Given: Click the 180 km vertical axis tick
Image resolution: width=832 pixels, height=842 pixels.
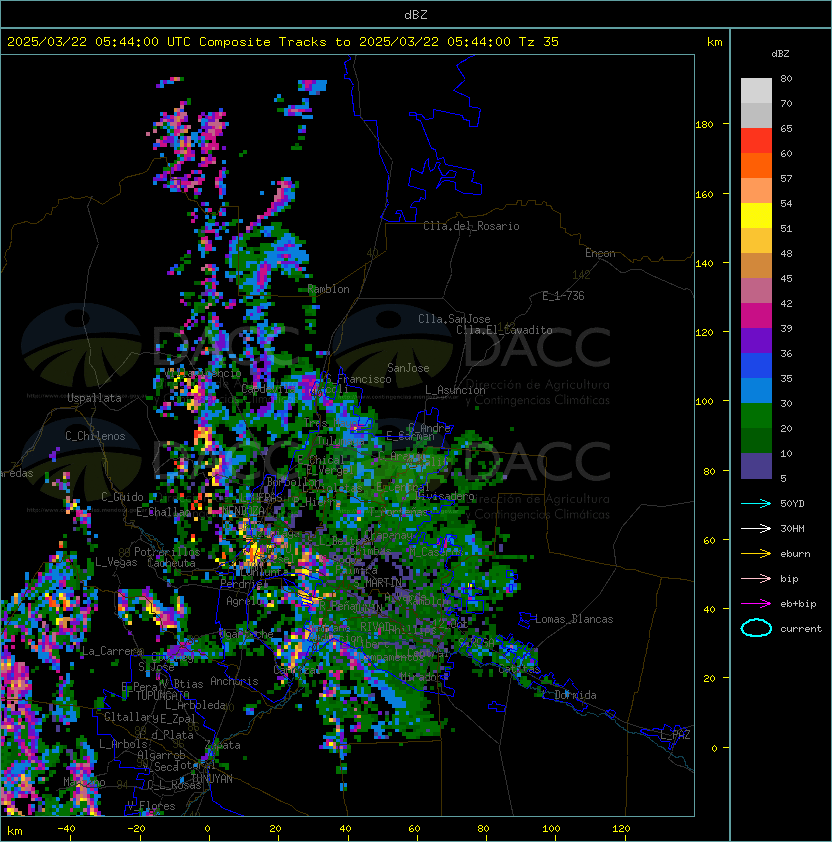Looking at the screenshot, I should coord(704,125).
